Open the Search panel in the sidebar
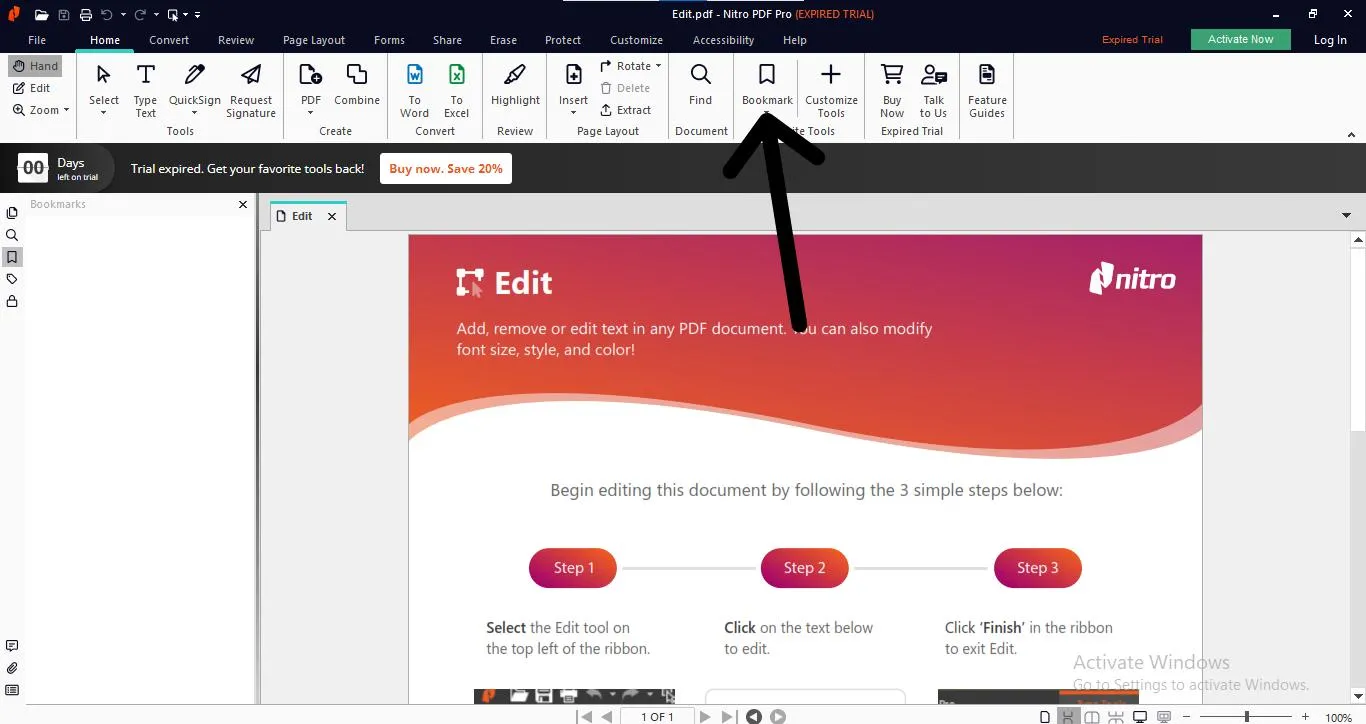Viewport: 1366px width, 724px height. [12, 235]
